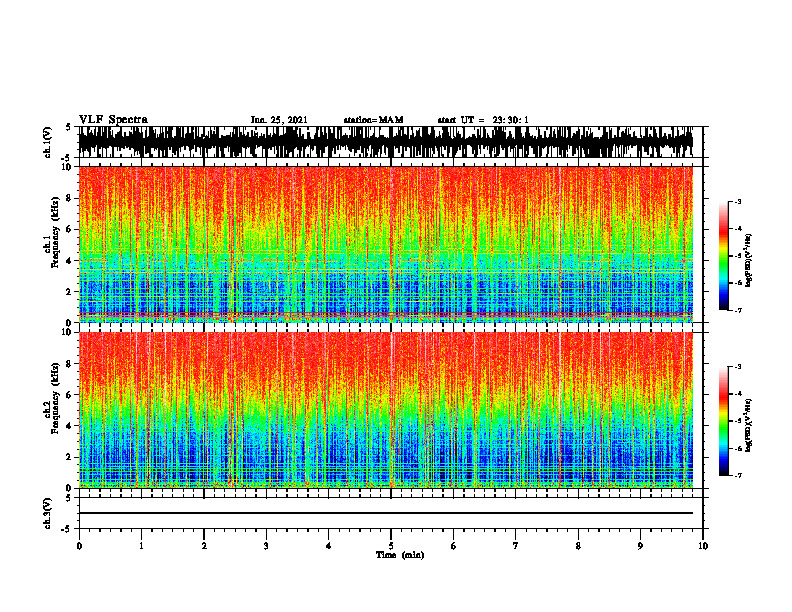Click the 'ch.1(V)' axis label

pos(48,142)
